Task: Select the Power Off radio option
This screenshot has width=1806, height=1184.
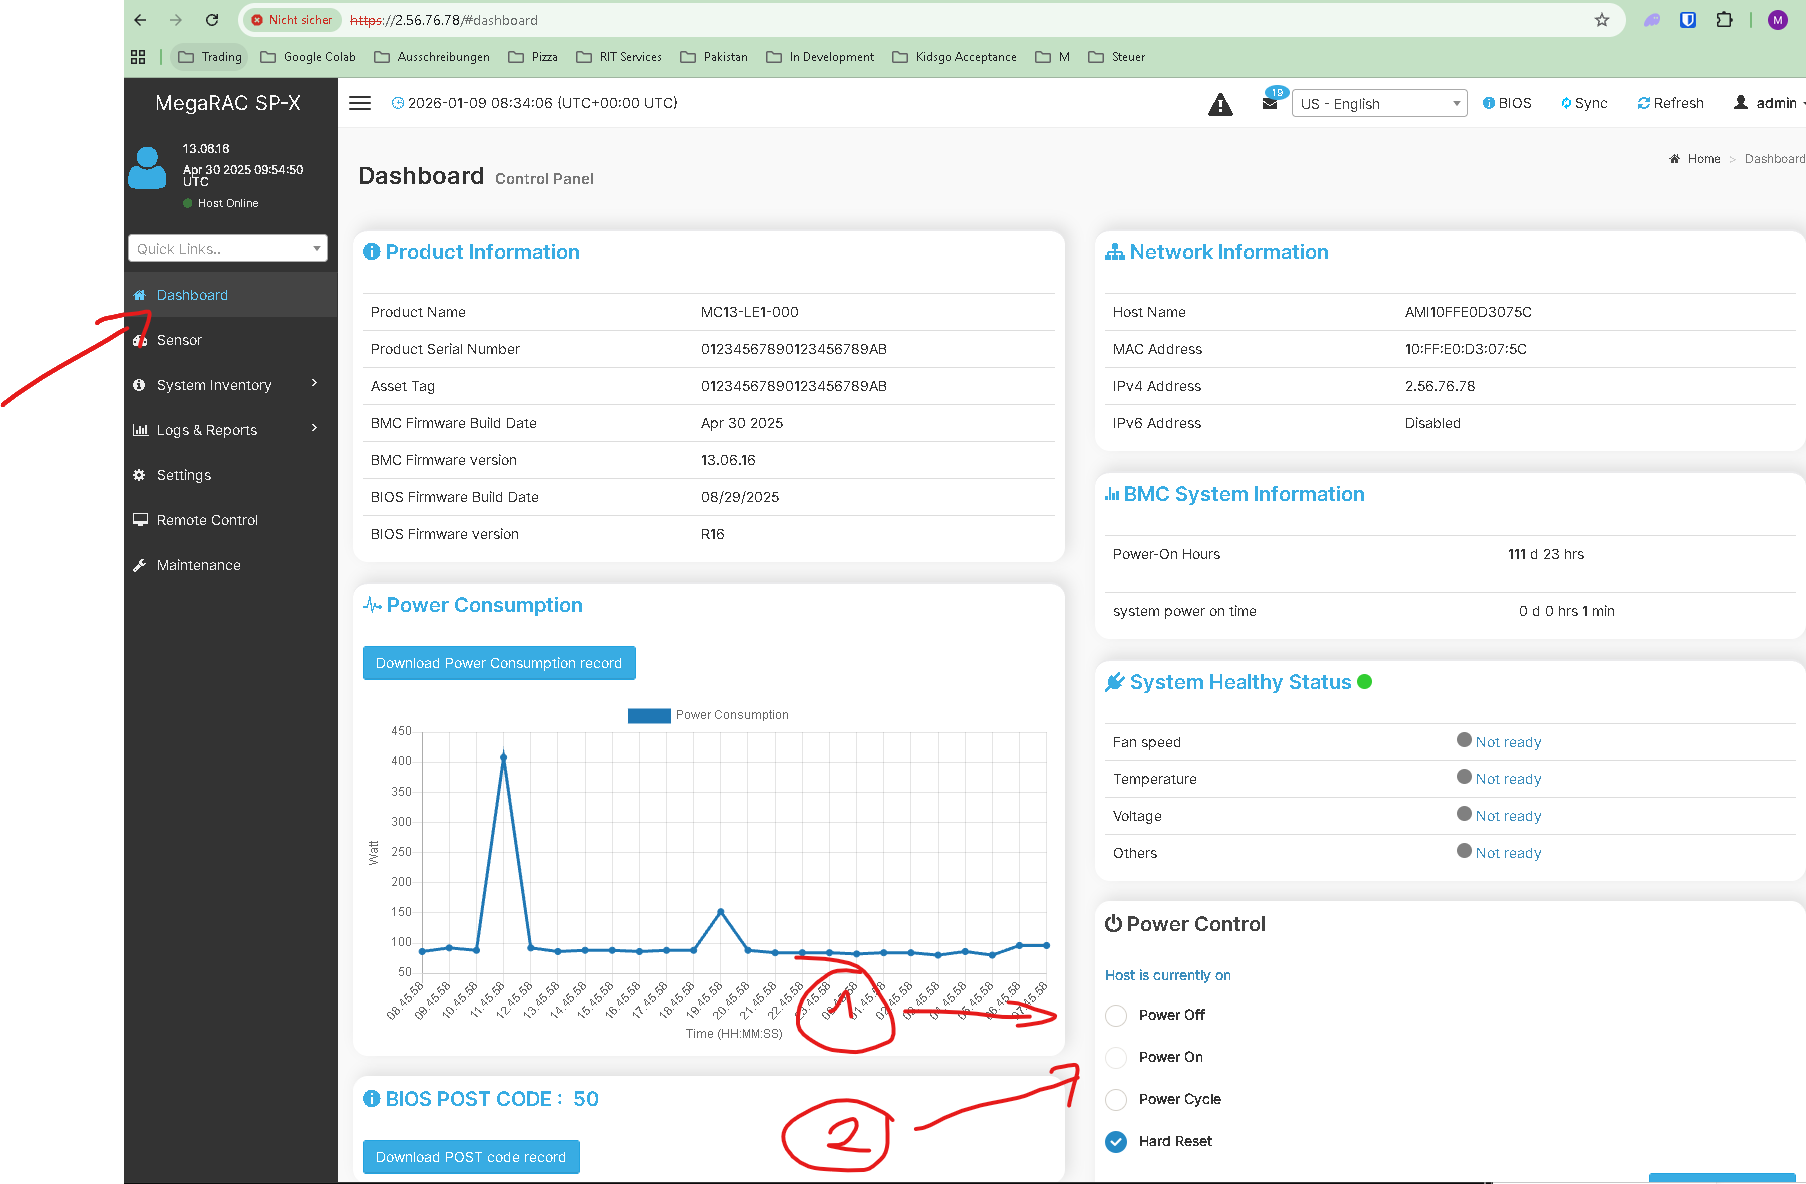Action: pyautogui.click(x=1116, y=1015)
